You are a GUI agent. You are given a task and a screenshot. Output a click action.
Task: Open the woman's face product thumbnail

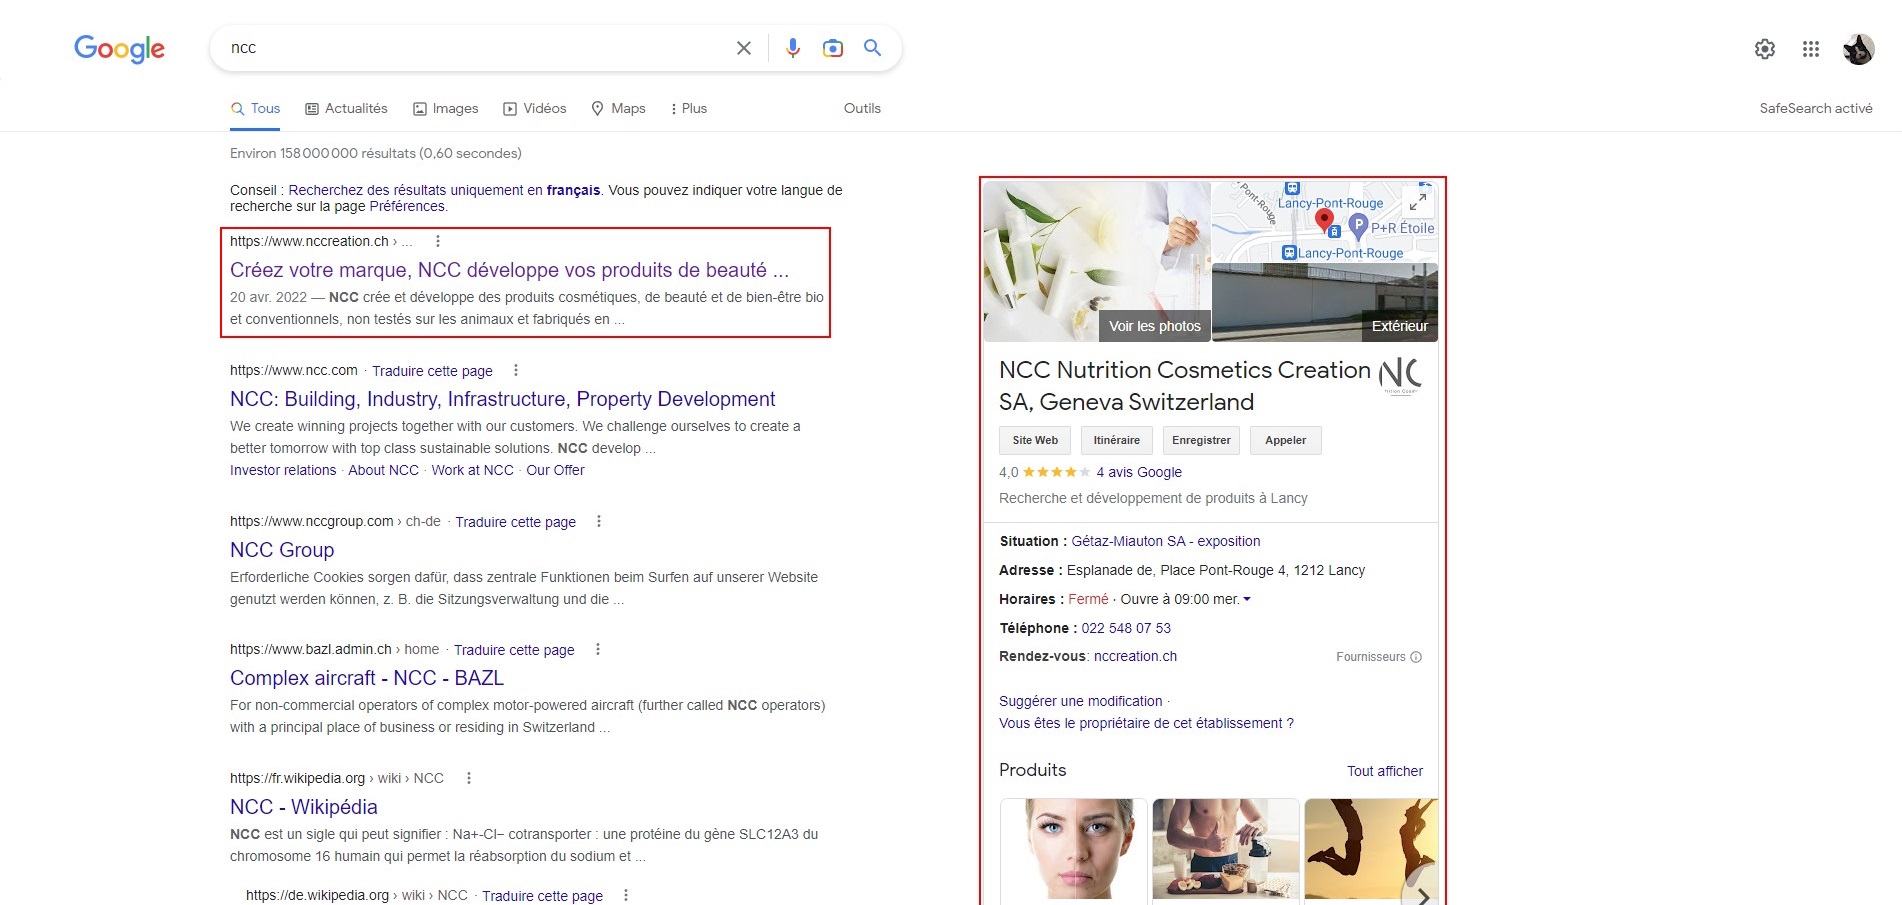tap(1074, 851)
